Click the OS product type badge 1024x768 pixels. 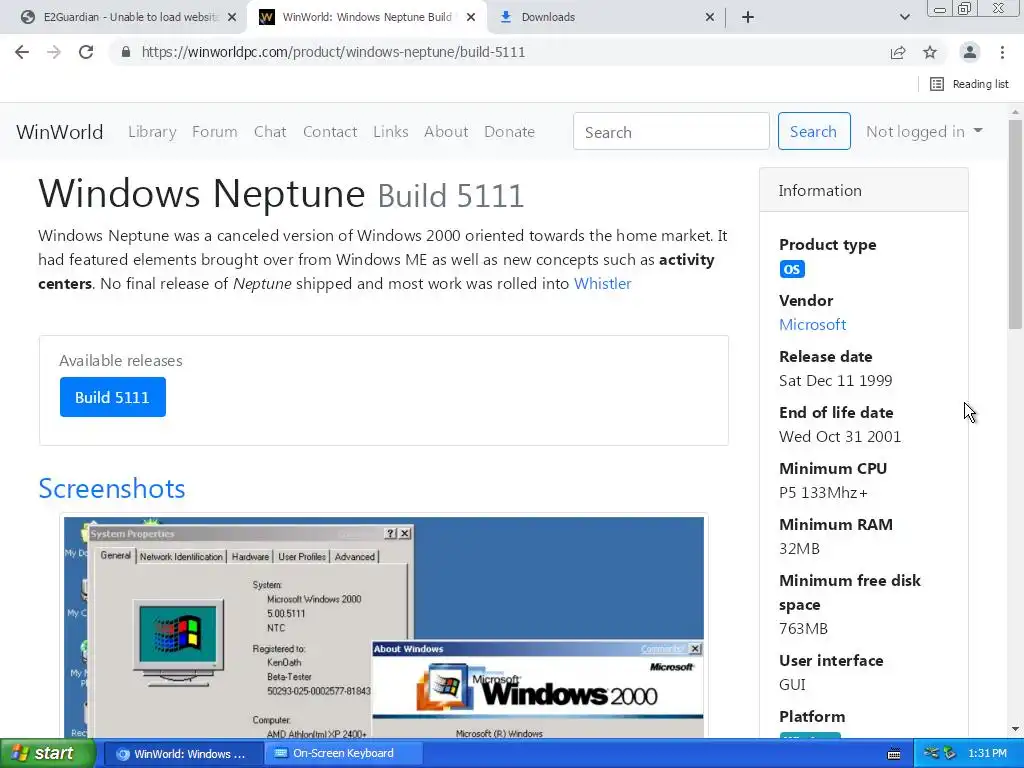792,269
